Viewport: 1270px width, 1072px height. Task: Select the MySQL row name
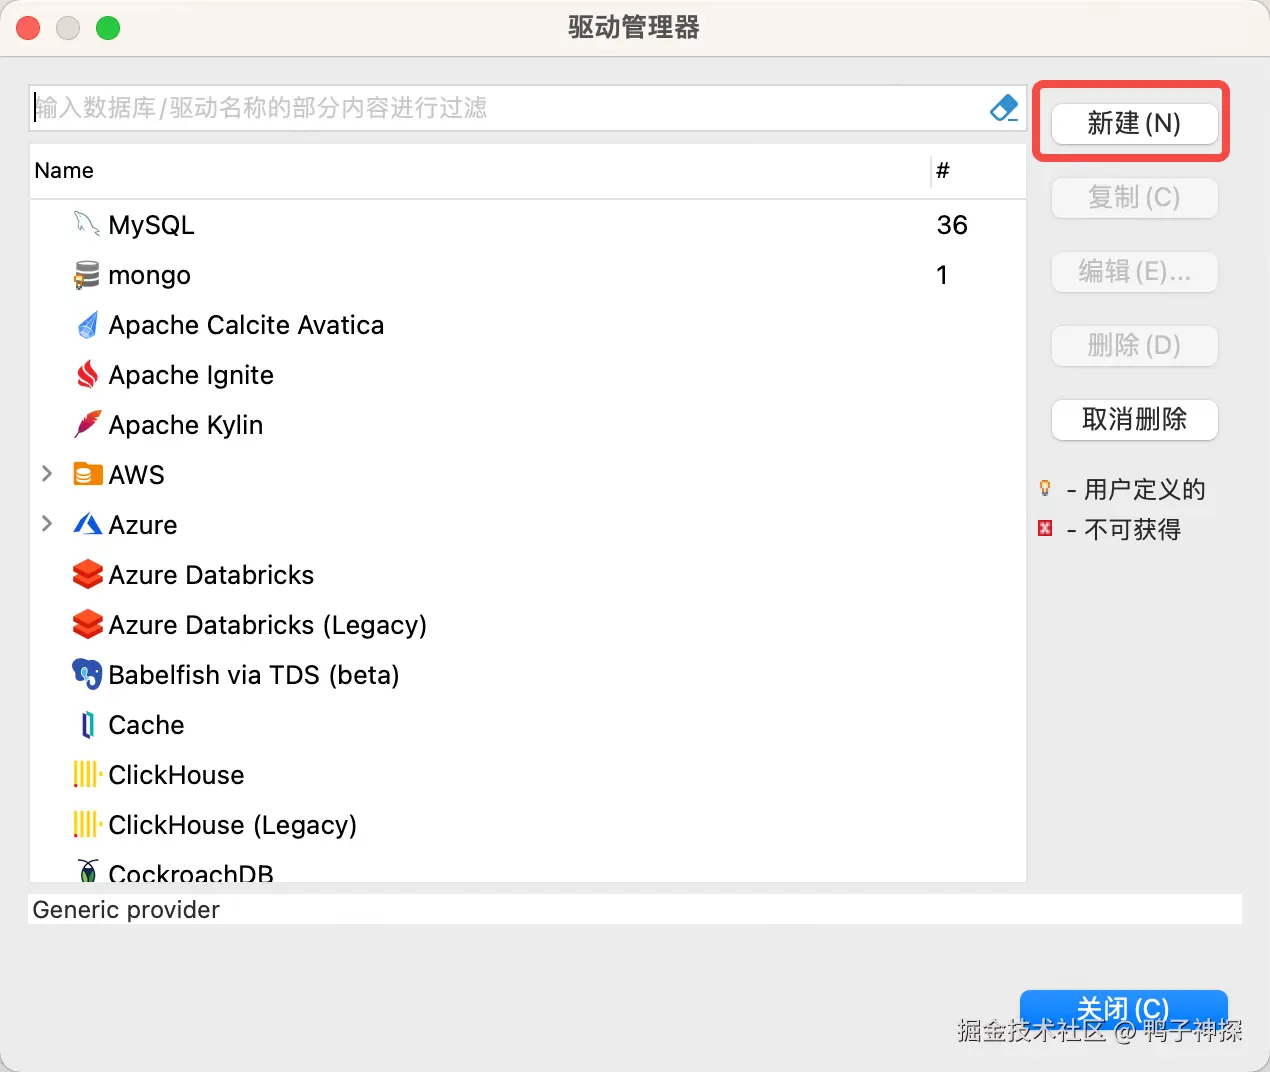click(x=151, y=225)
